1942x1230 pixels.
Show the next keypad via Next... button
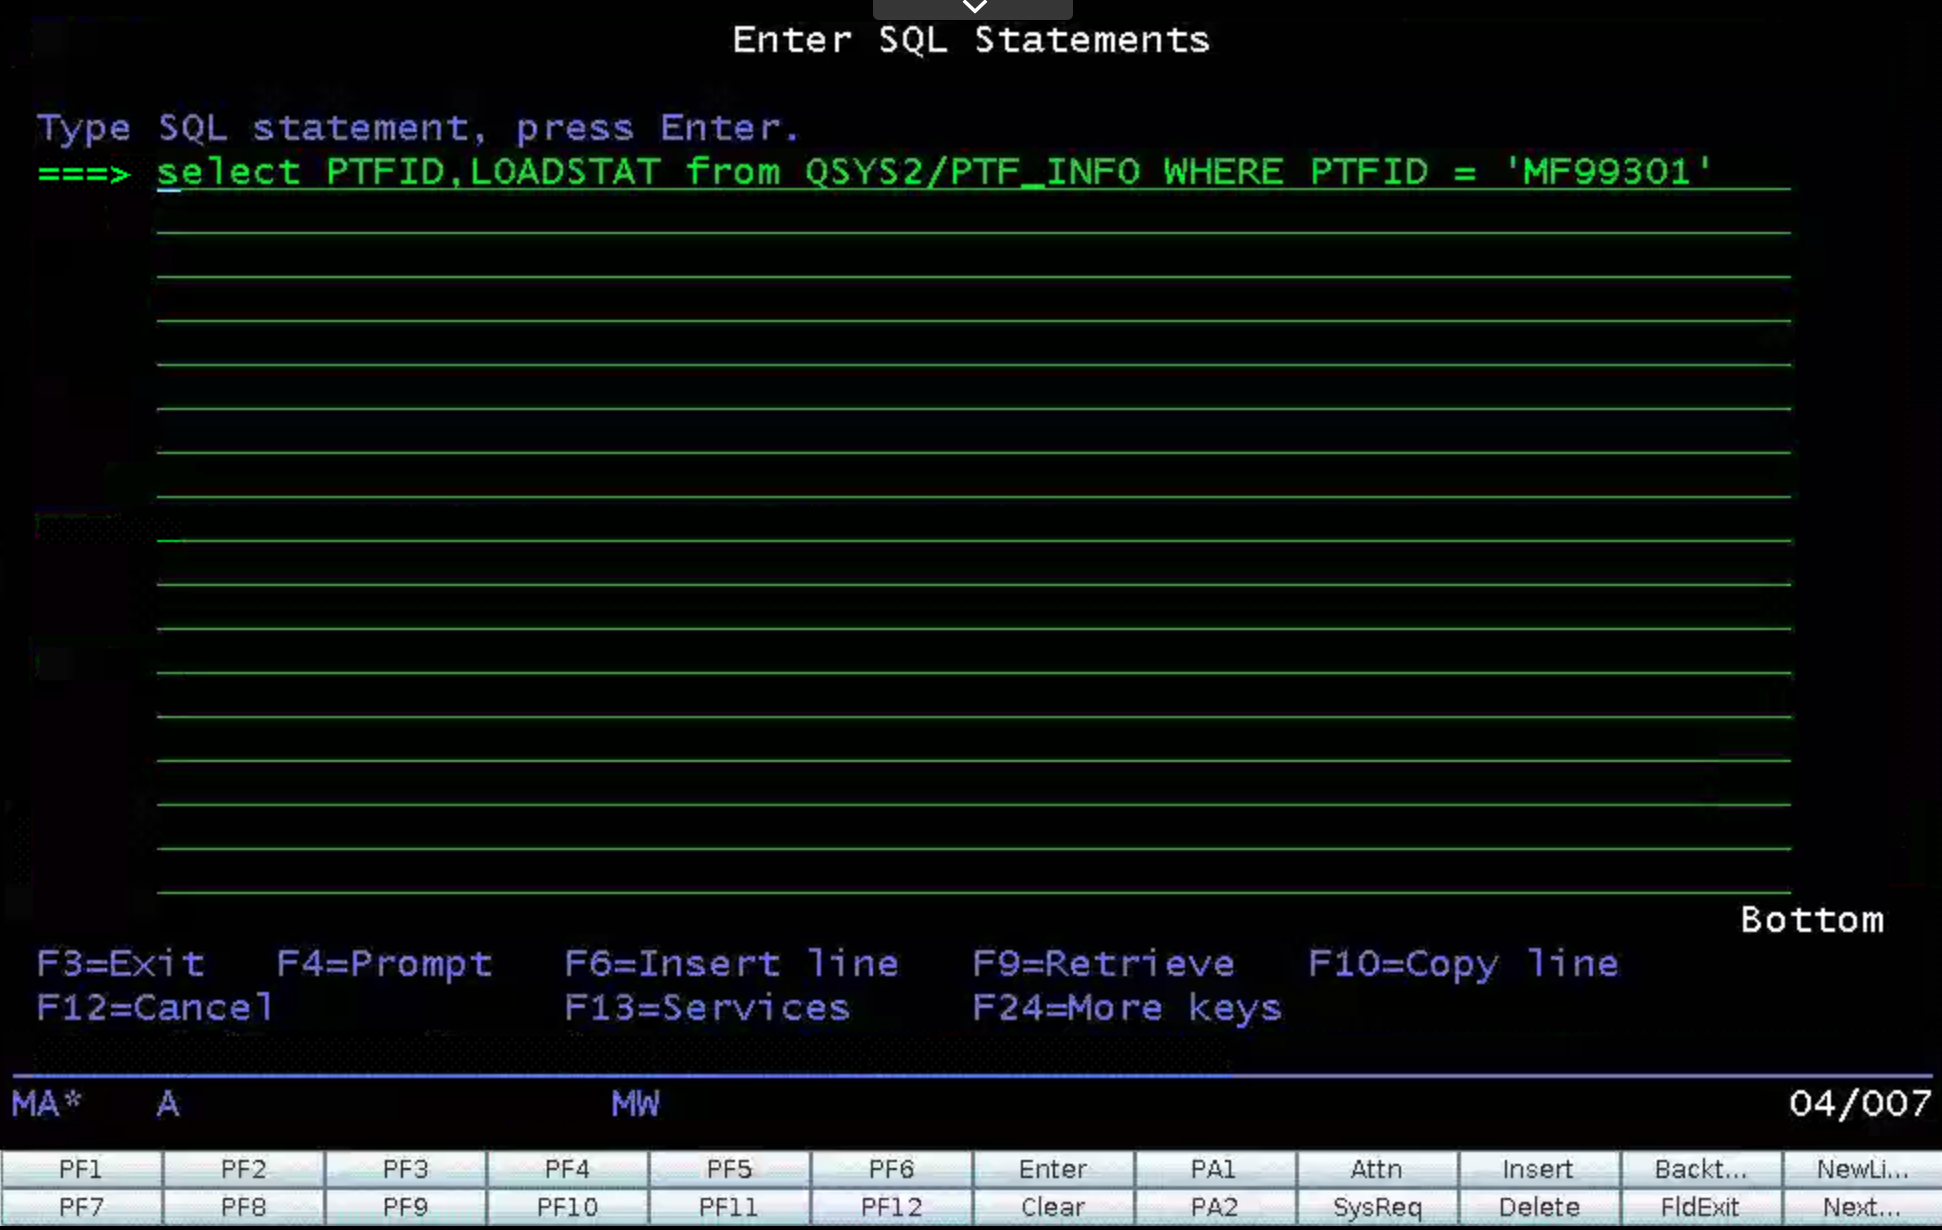[x=1860, y=1207]
